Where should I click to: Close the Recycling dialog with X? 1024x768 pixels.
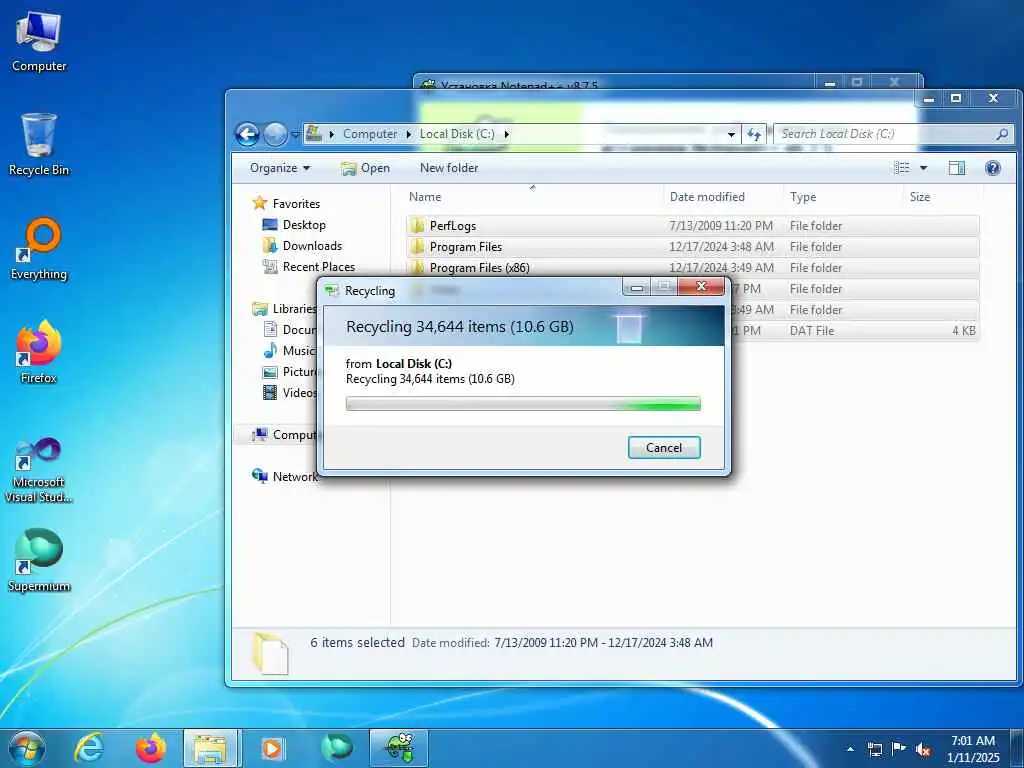click(x=701, y=286)
